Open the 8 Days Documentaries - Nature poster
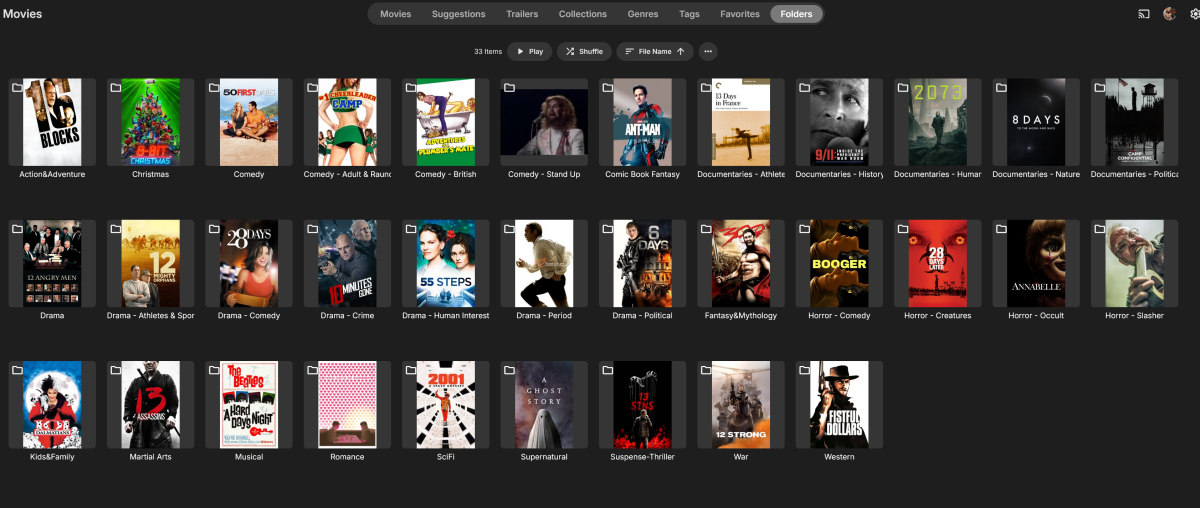Image resolution: width=1200 pixels, height=508 pixels. point(1036,122)
